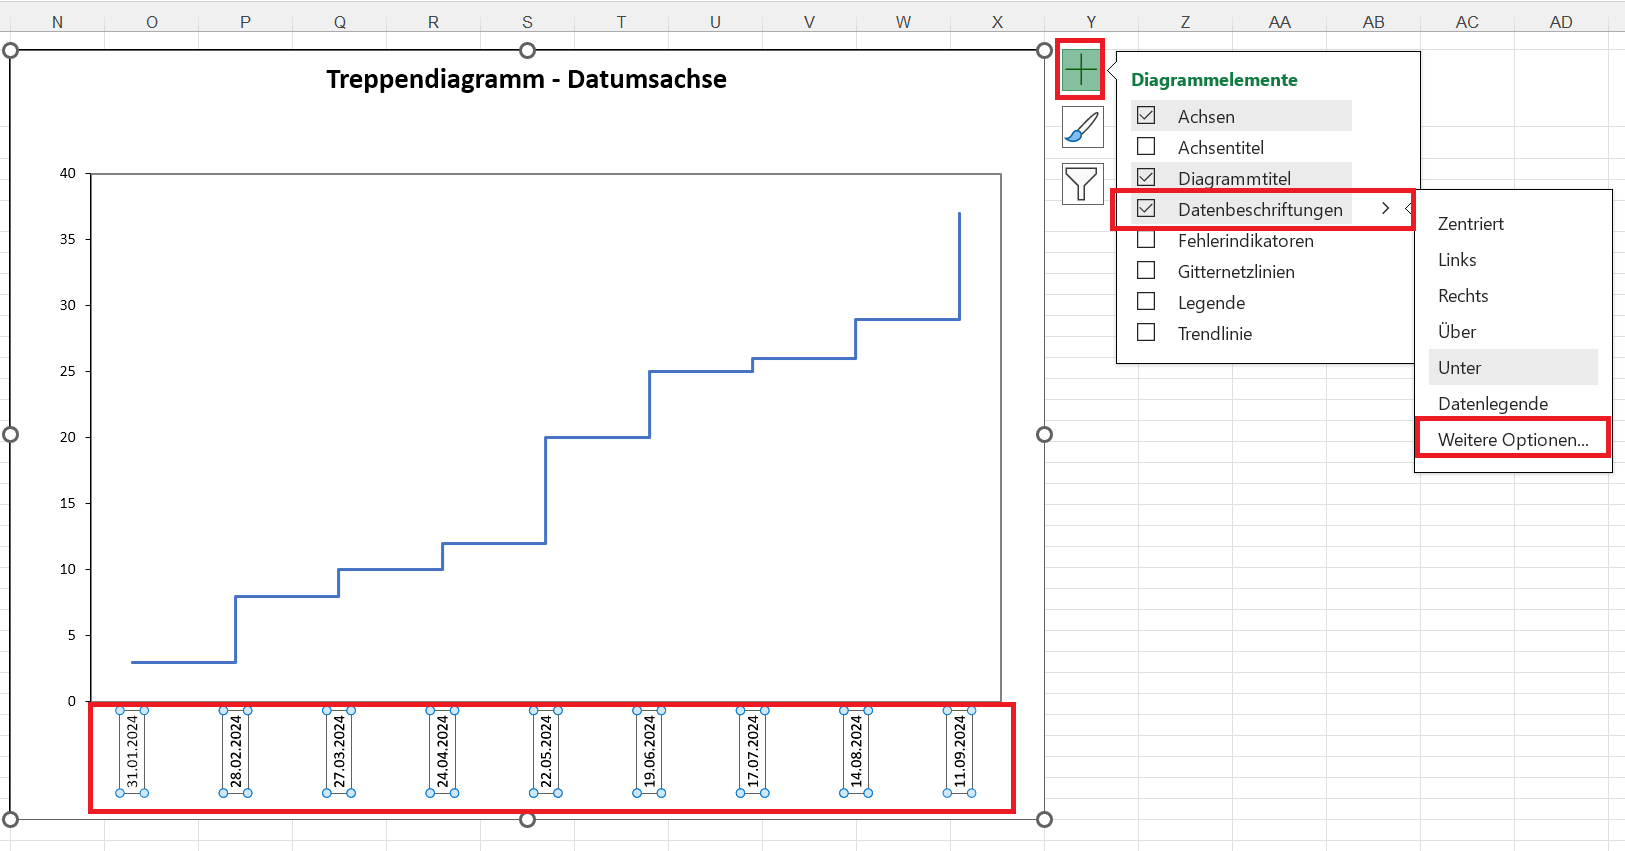Uncheck the Diagrammtitel checkbox

tap(1146, 178)
